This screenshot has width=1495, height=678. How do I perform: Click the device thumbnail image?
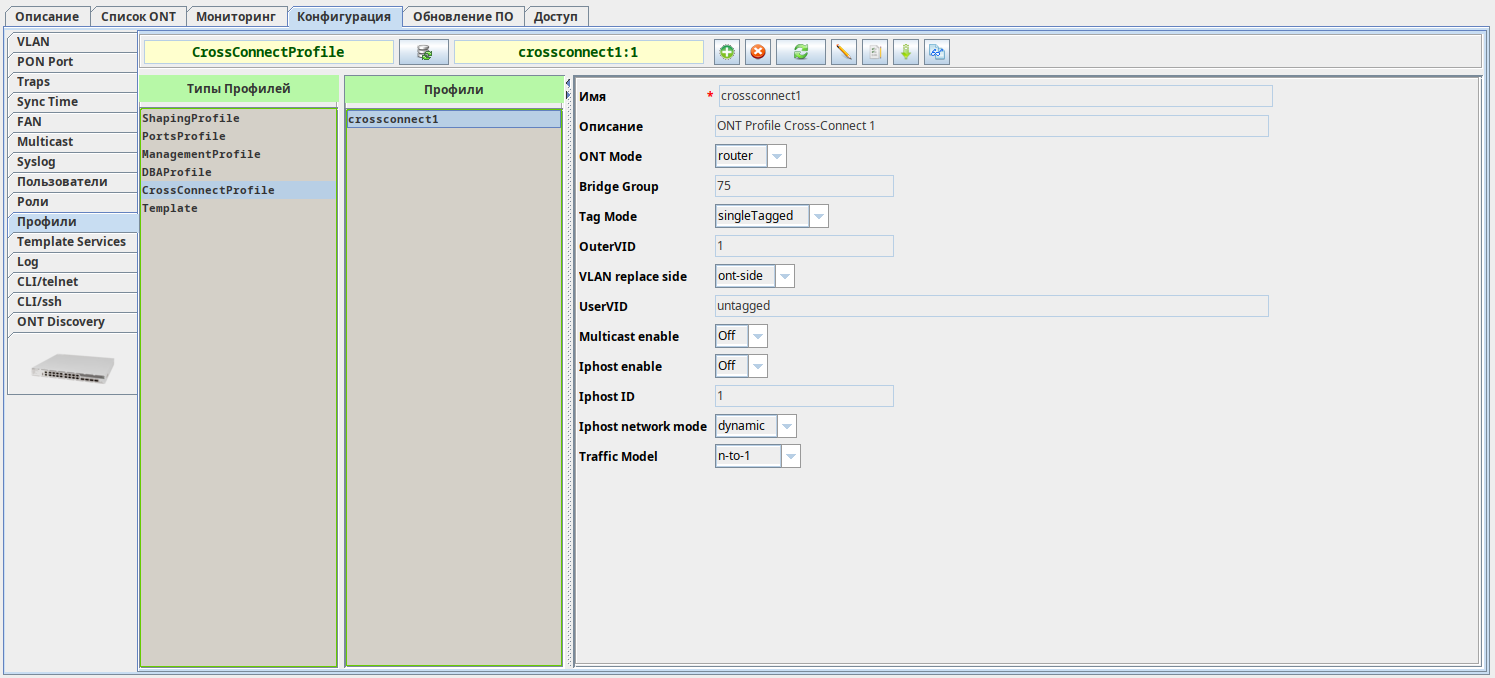[x=72, y=367]
